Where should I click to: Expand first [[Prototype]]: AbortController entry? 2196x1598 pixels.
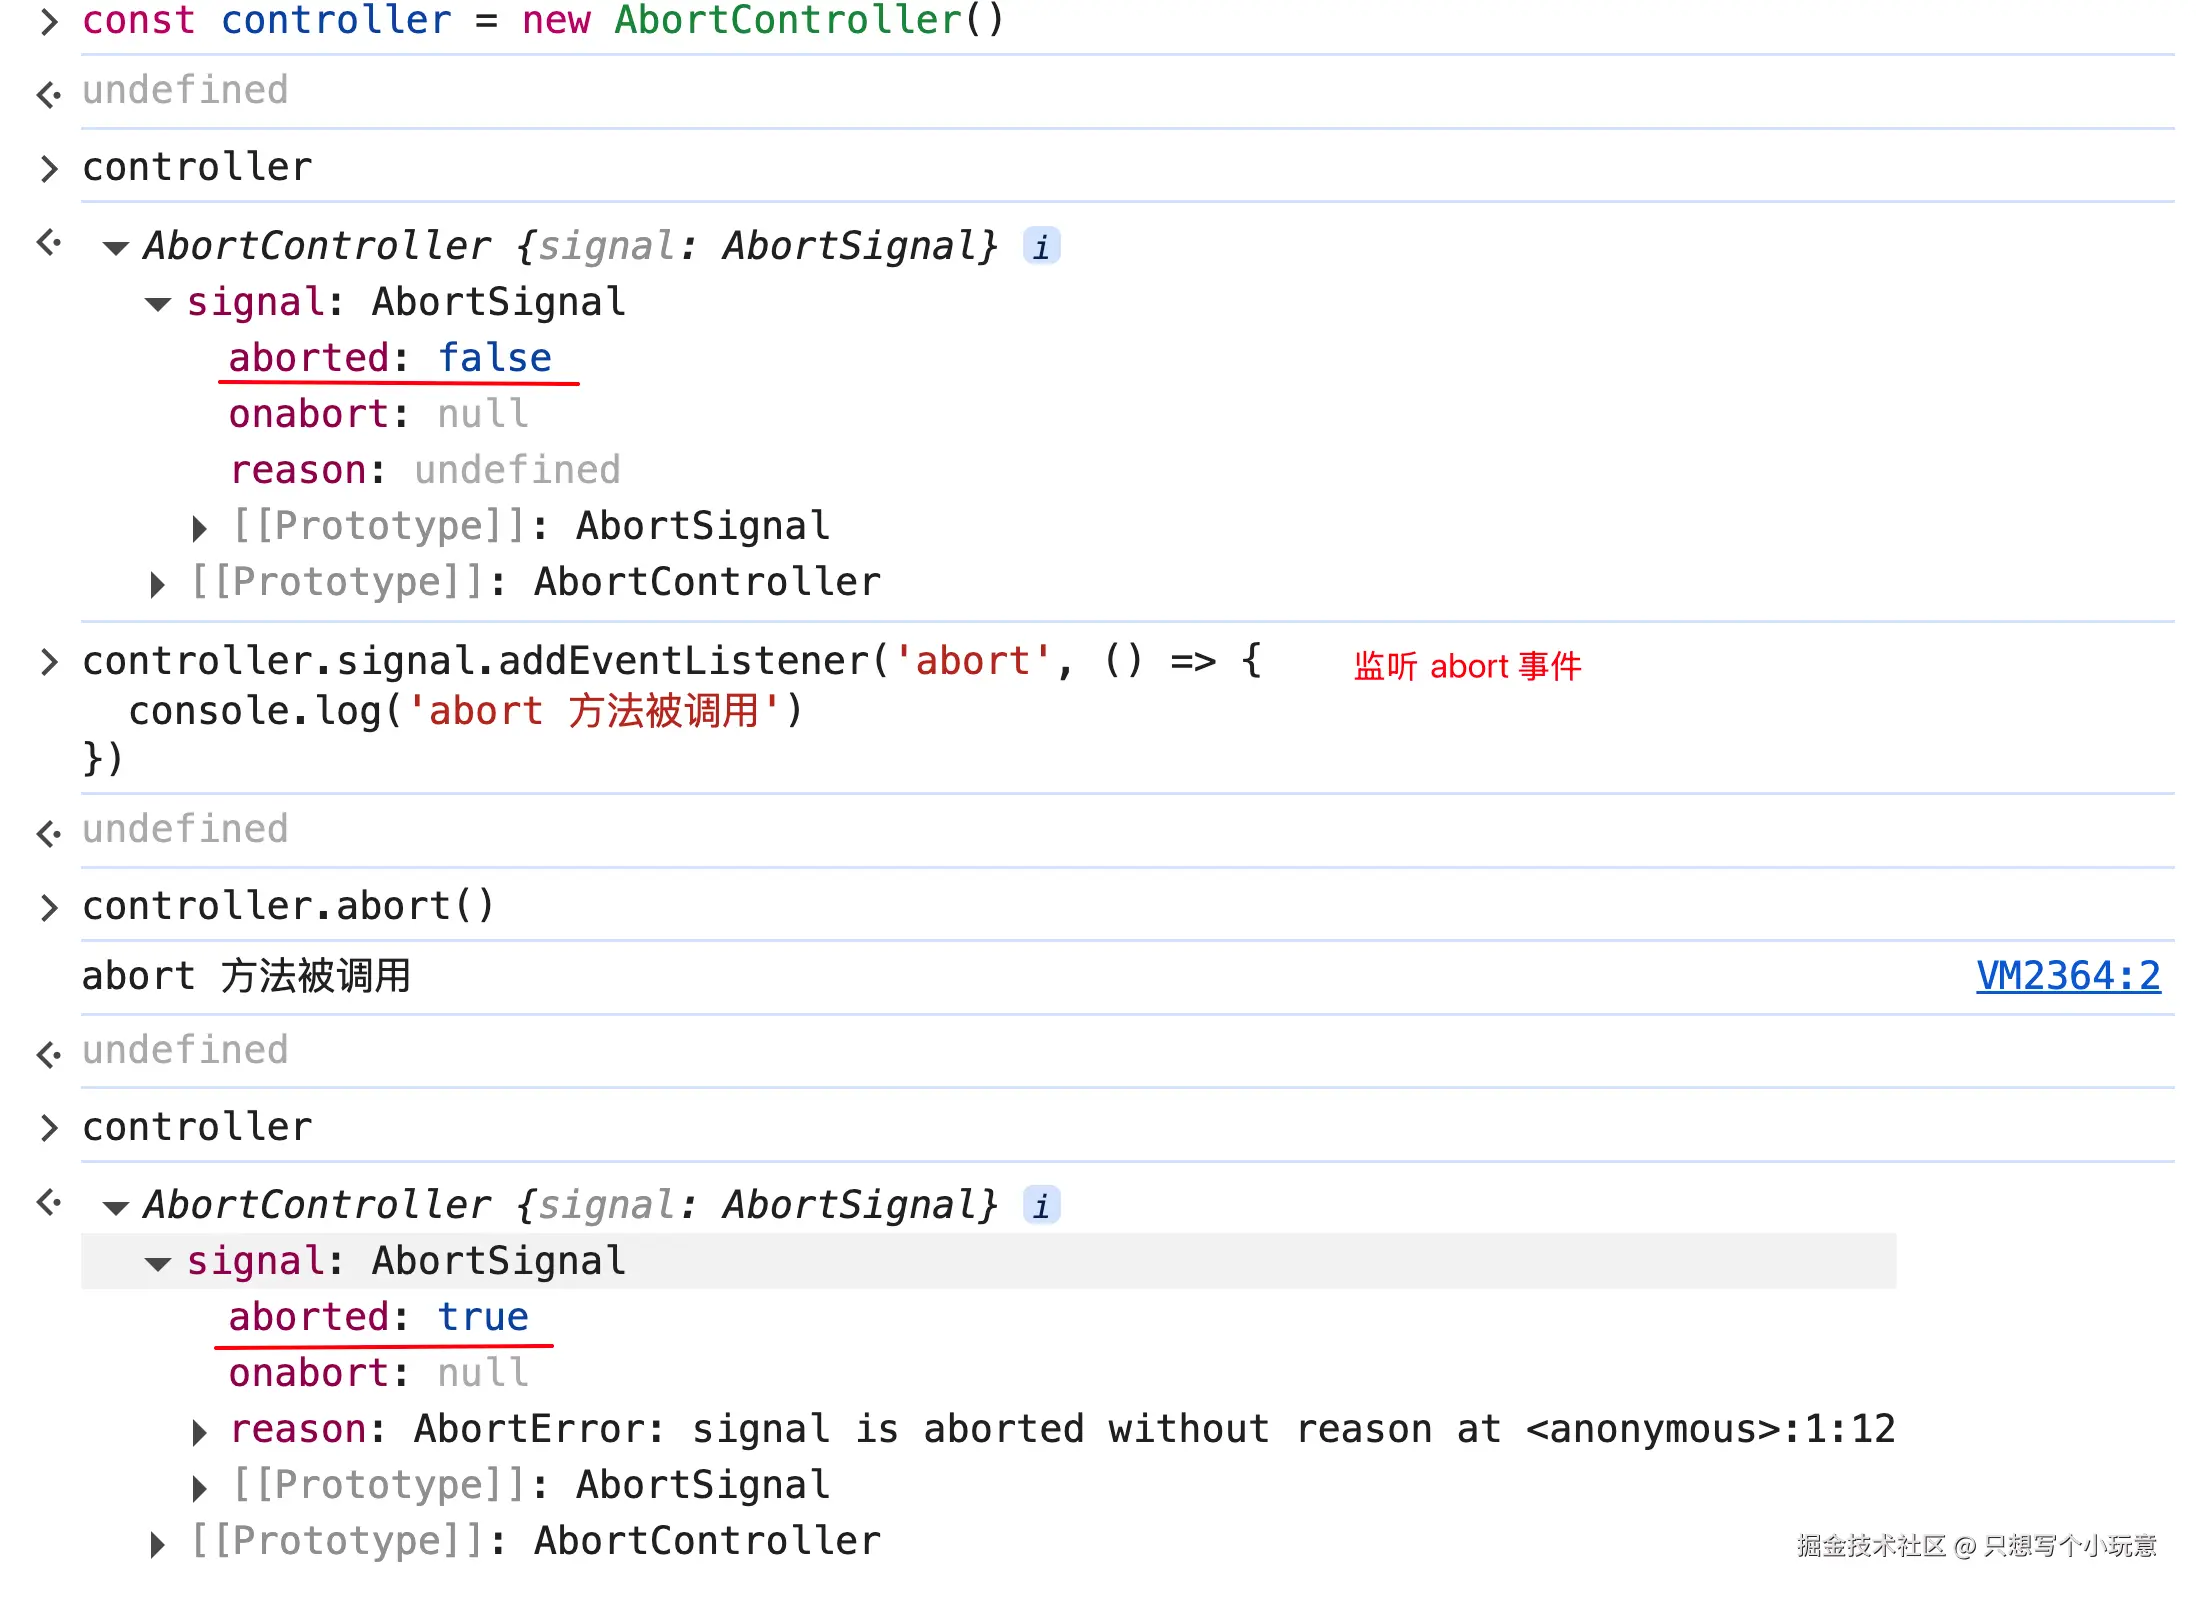coord(158,584)
